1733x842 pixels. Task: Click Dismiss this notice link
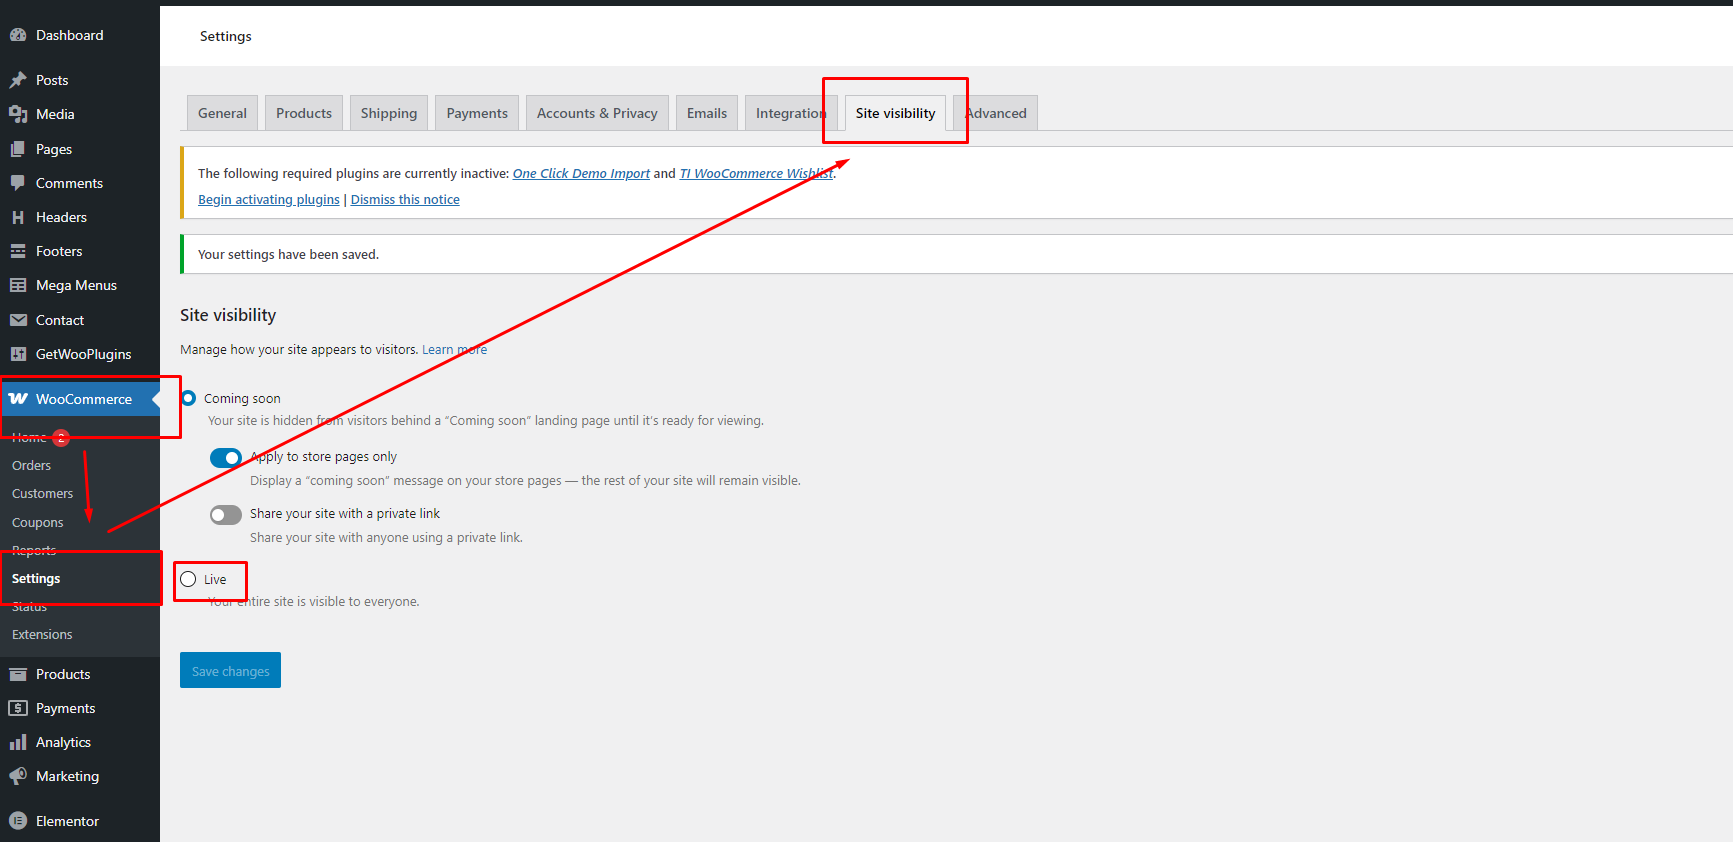pos(405,199)
